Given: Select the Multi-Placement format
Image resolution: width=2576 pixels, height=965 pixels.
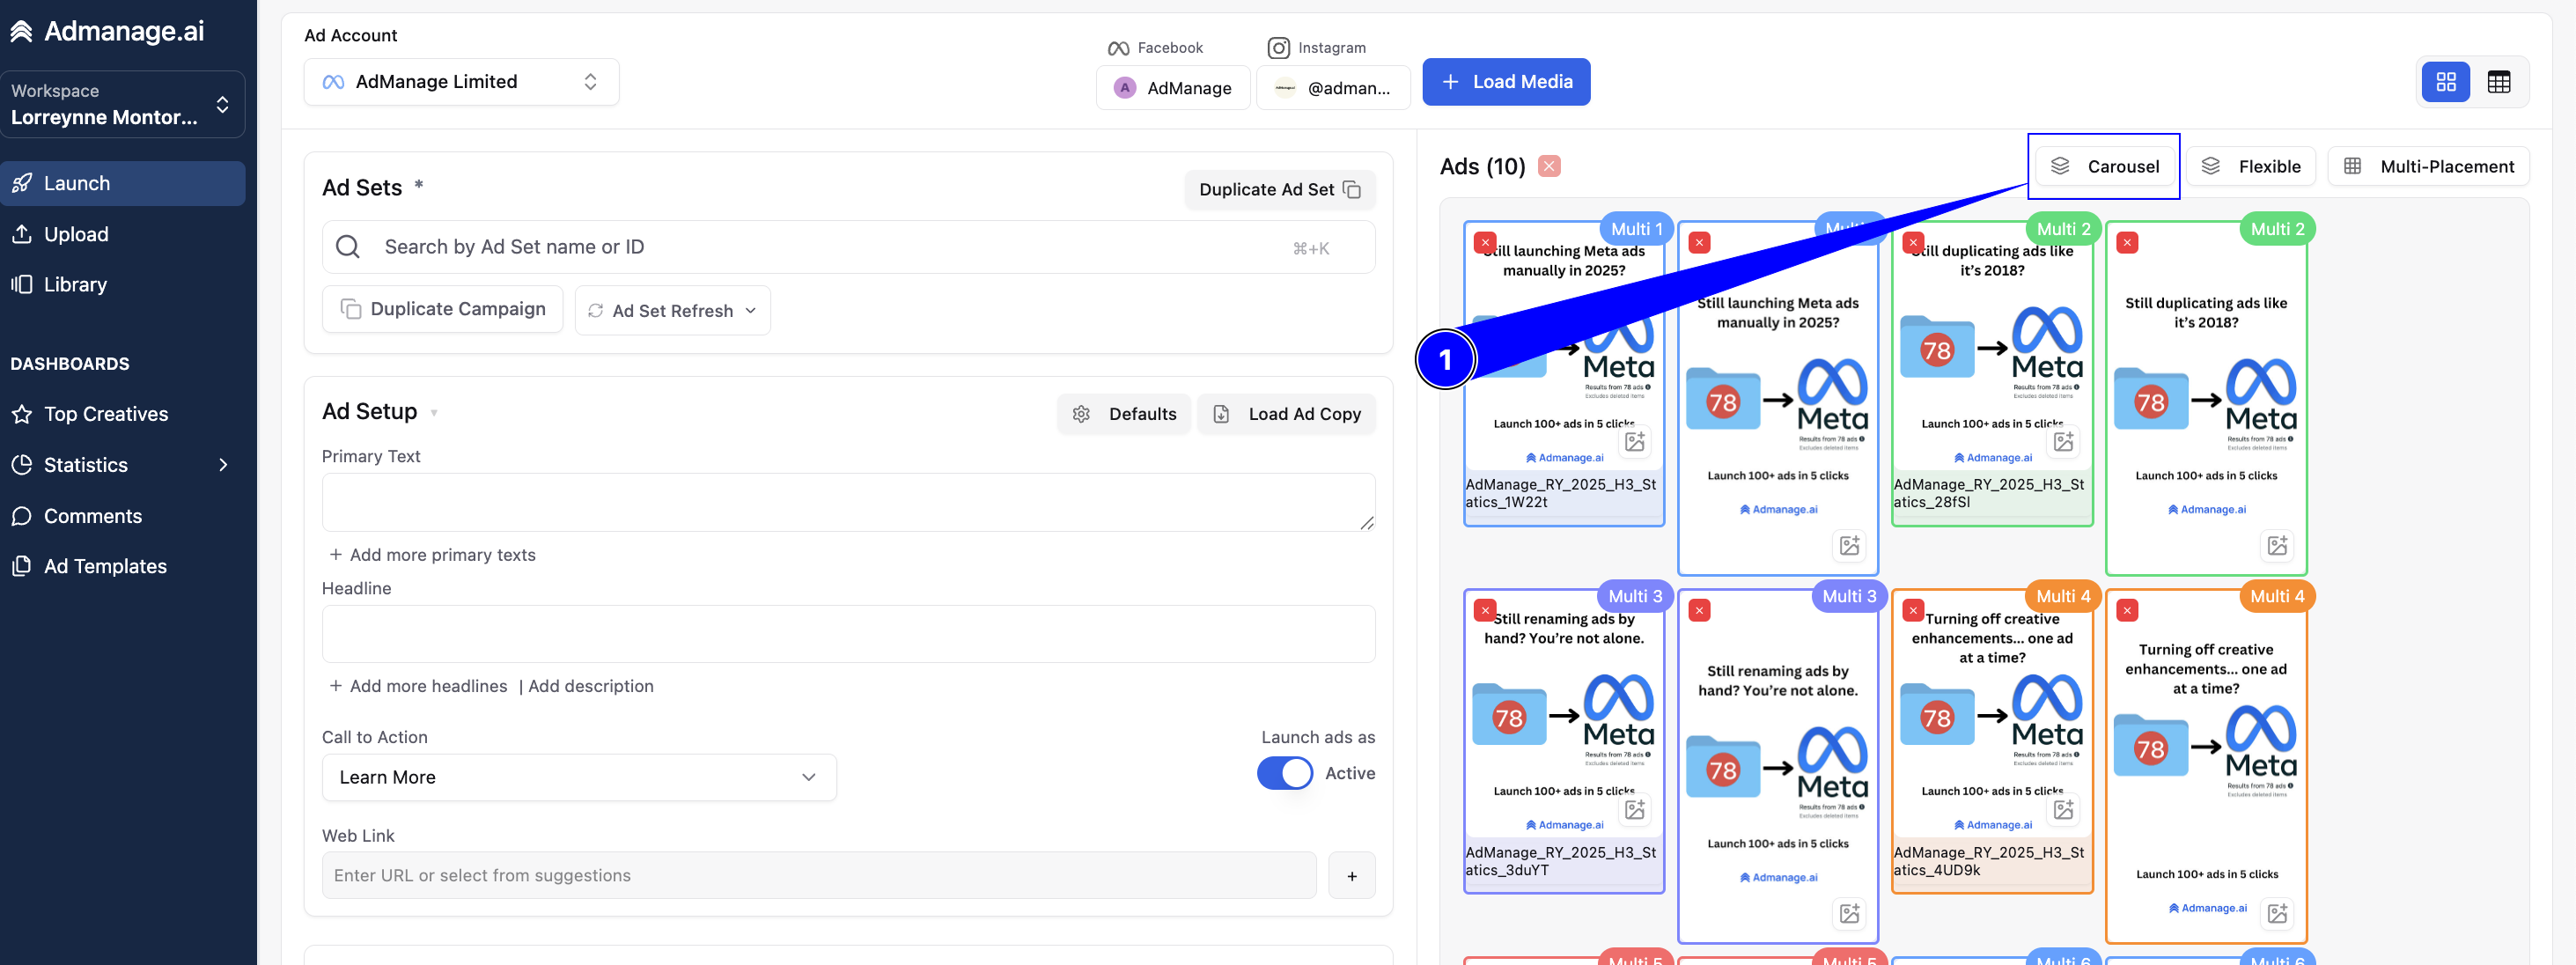Looking at the screenshot, I should tap(2428, 166).
